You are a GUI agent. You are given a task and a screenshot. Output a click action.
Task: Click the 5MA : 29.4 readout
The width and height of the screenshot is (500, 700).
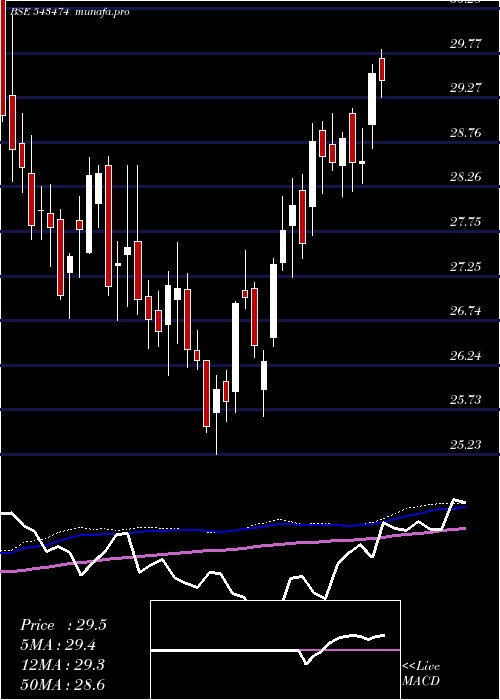click(x=58, y=645)
